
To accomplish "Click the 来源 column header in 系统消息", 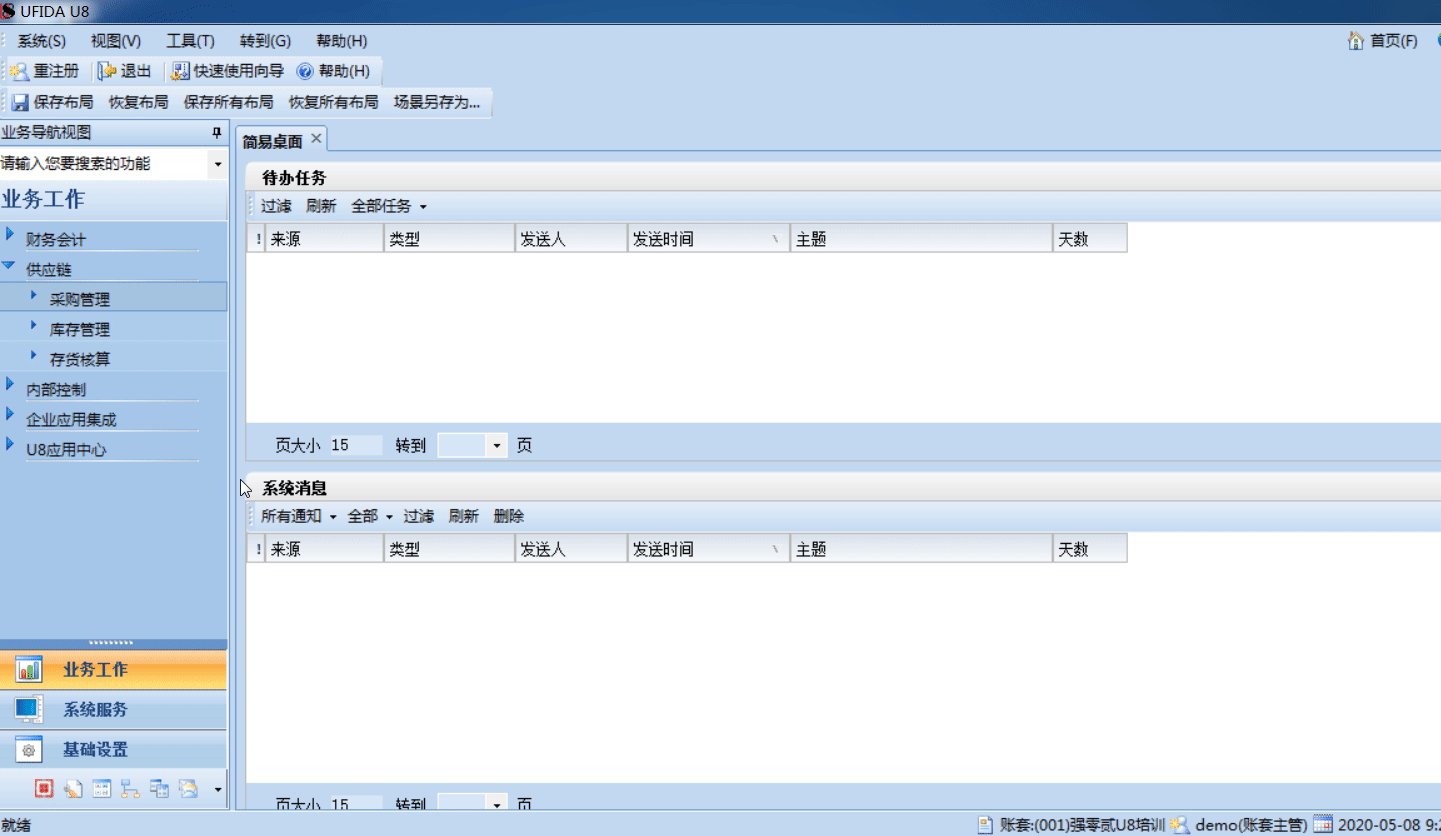I will point(324,549).
